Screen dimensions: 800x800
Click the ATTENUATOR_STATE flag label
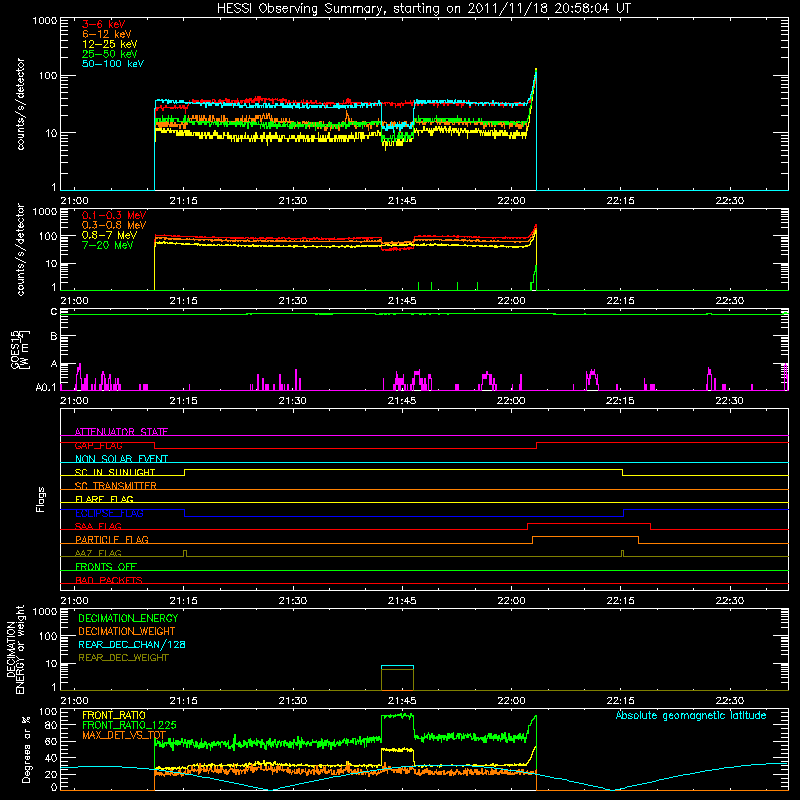click(121, 432)
